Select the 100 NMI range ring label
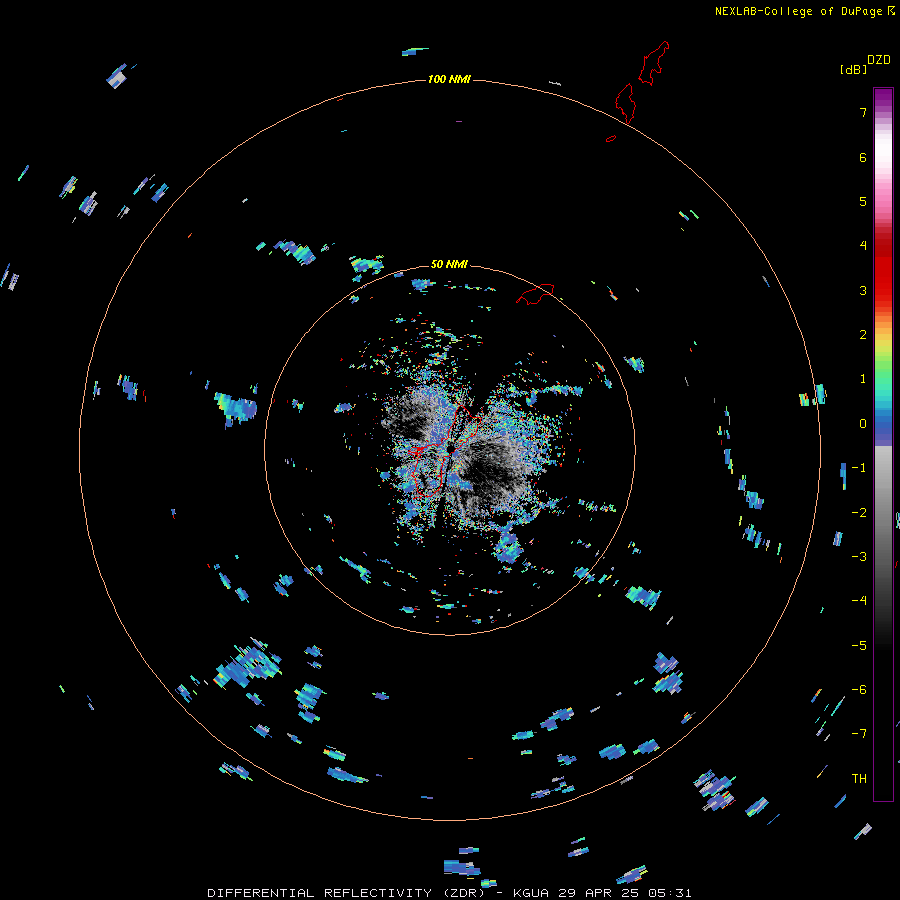 (449, 79)
